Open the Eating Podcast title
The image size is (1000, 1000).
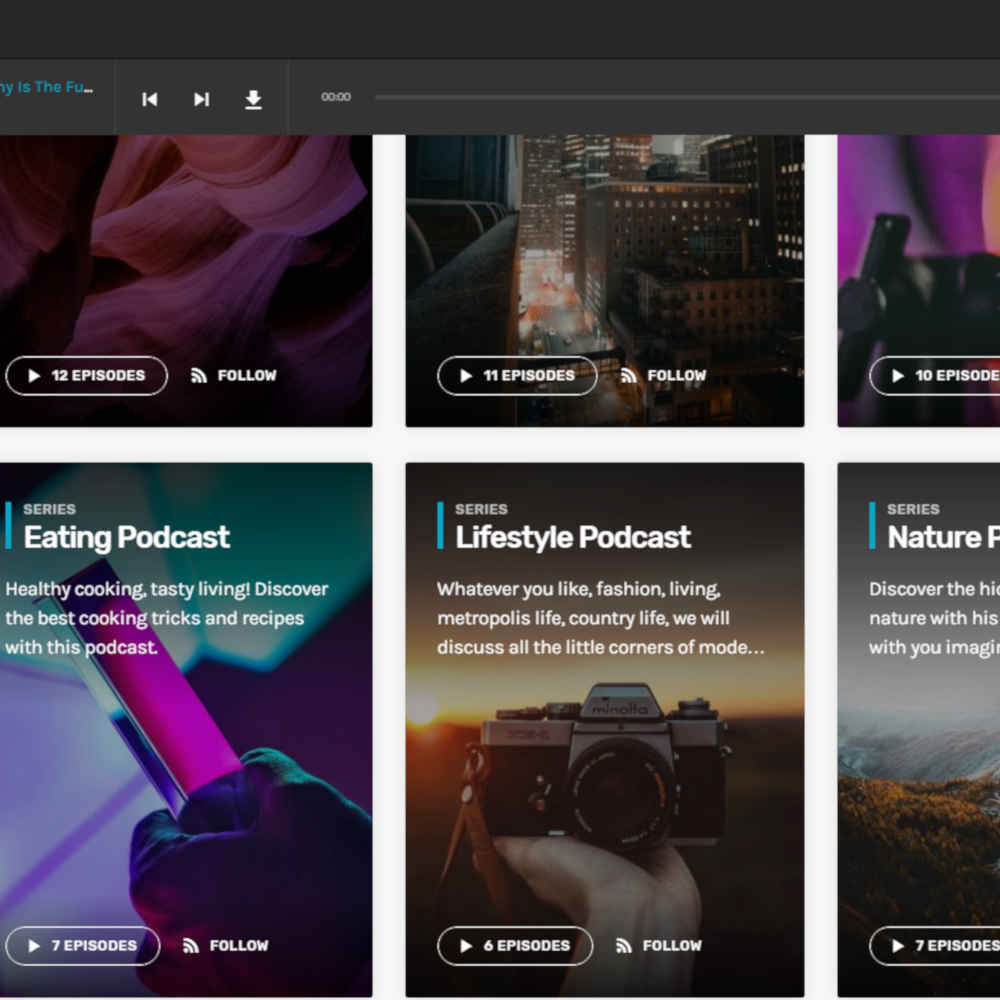[x=127, y=538]
